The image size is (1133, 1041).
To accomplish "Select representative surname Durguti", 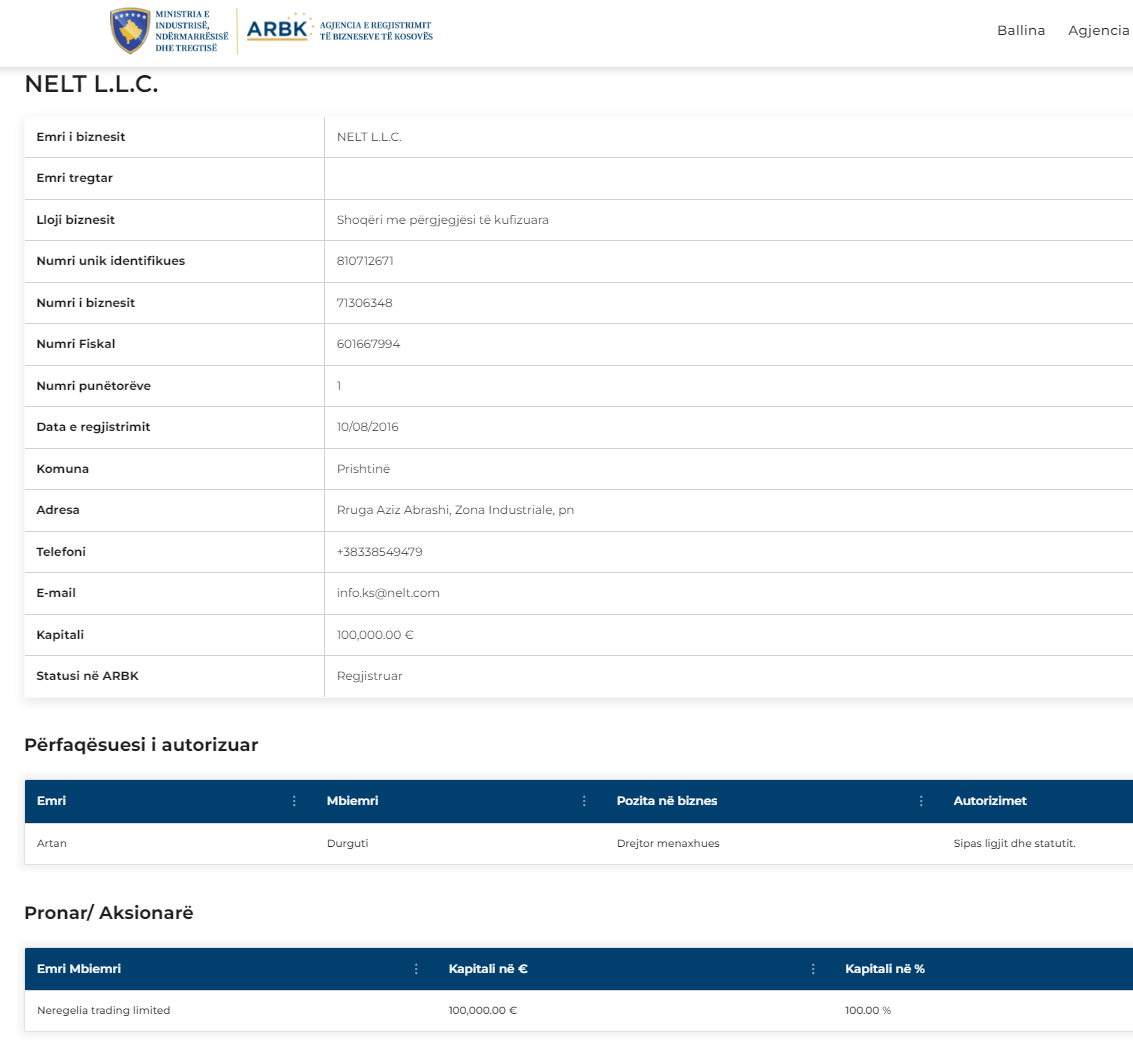I will [348, 844].
